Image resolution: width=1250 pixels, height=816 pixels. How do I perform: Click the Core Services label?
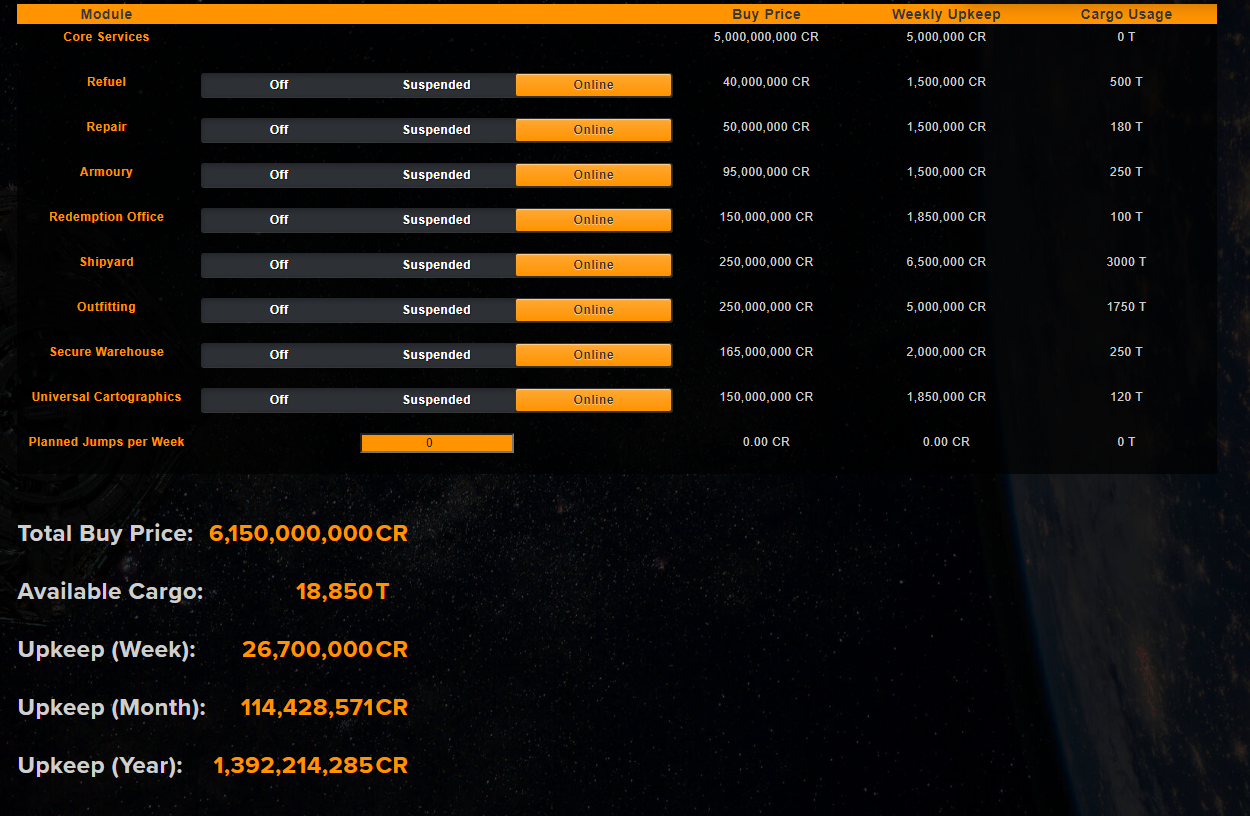pos(106,37)
